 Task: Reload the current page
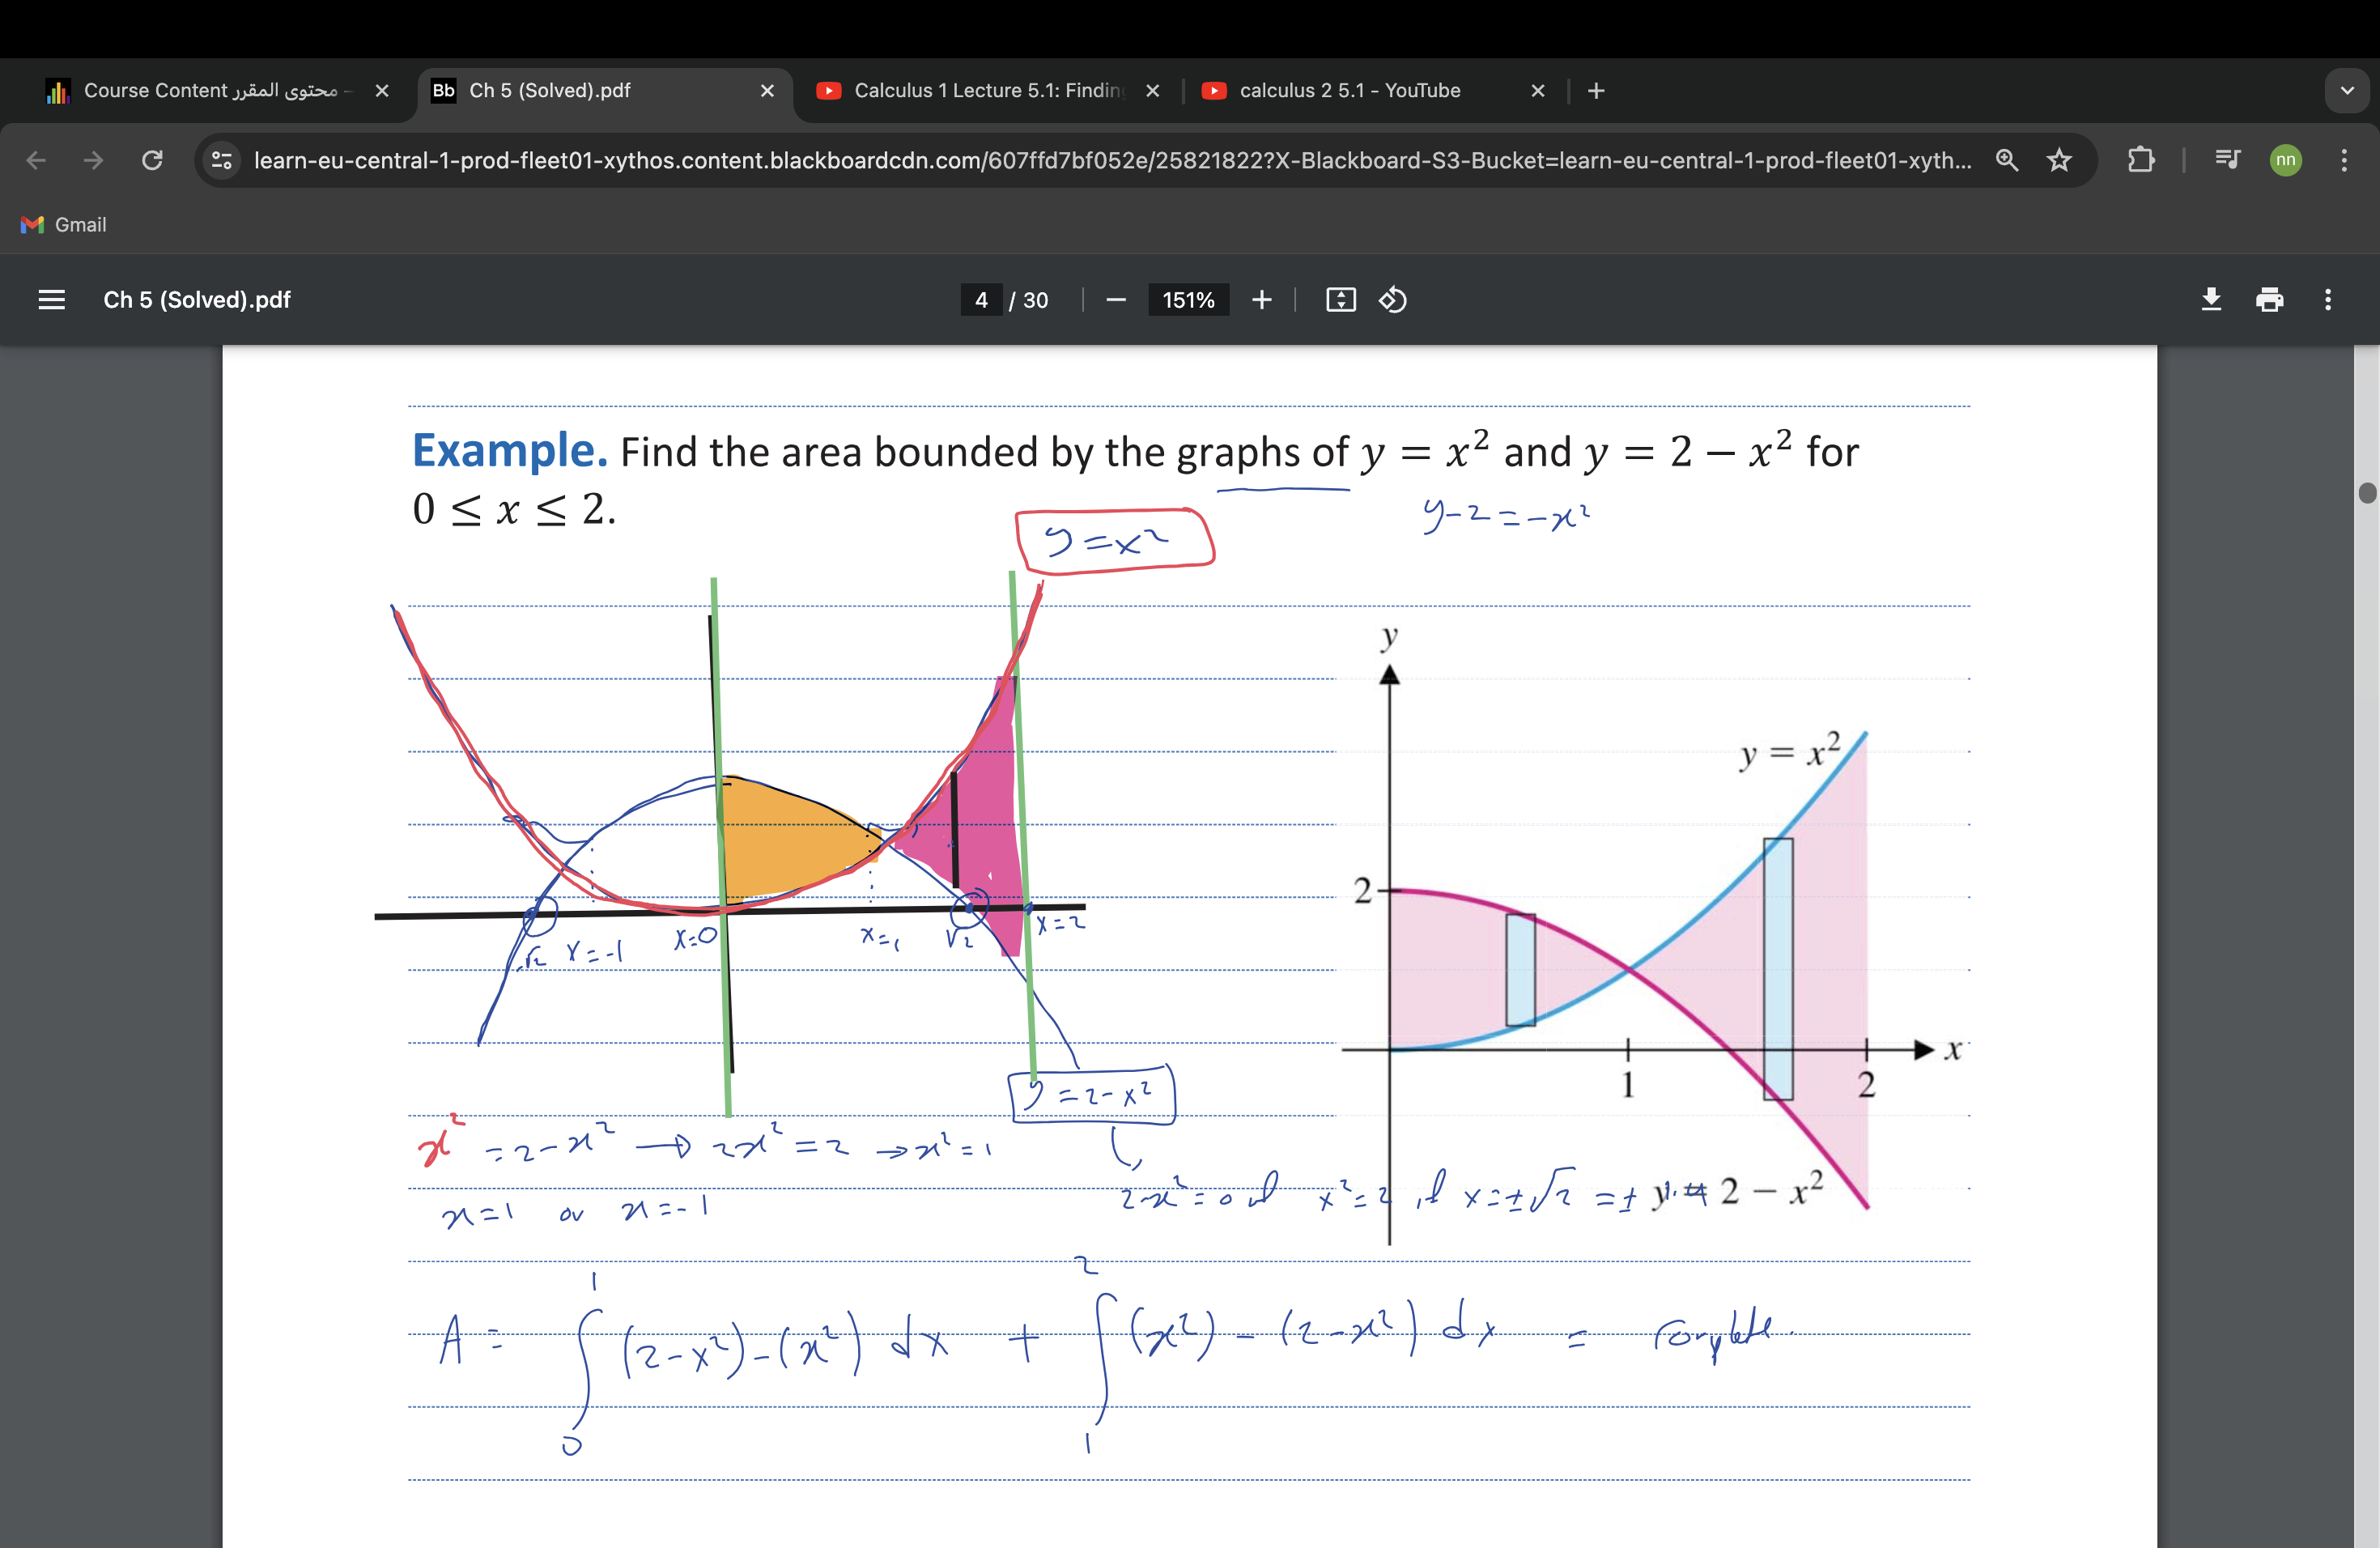click(152, 160)
